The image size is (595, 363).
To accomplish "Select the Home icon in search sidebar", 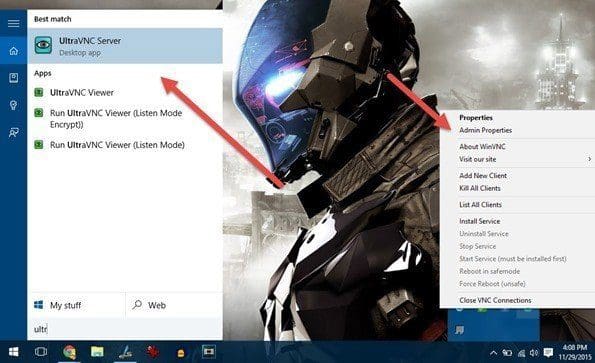I will click(x=14, y=50).
